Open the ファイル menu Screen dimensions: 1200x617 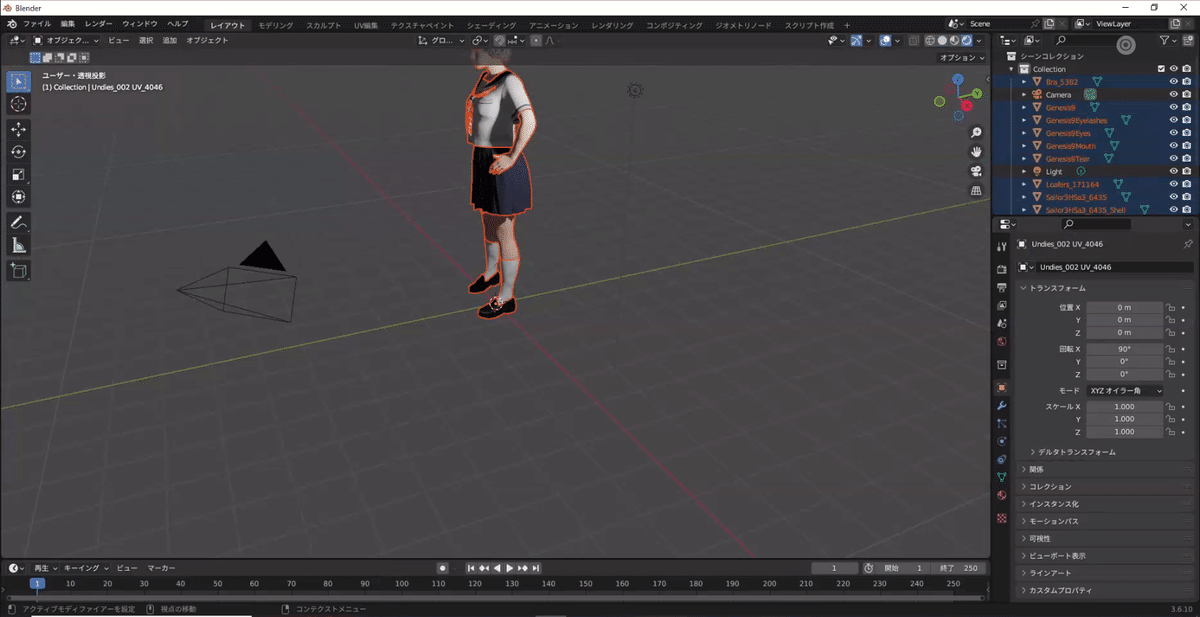[36, 23]
